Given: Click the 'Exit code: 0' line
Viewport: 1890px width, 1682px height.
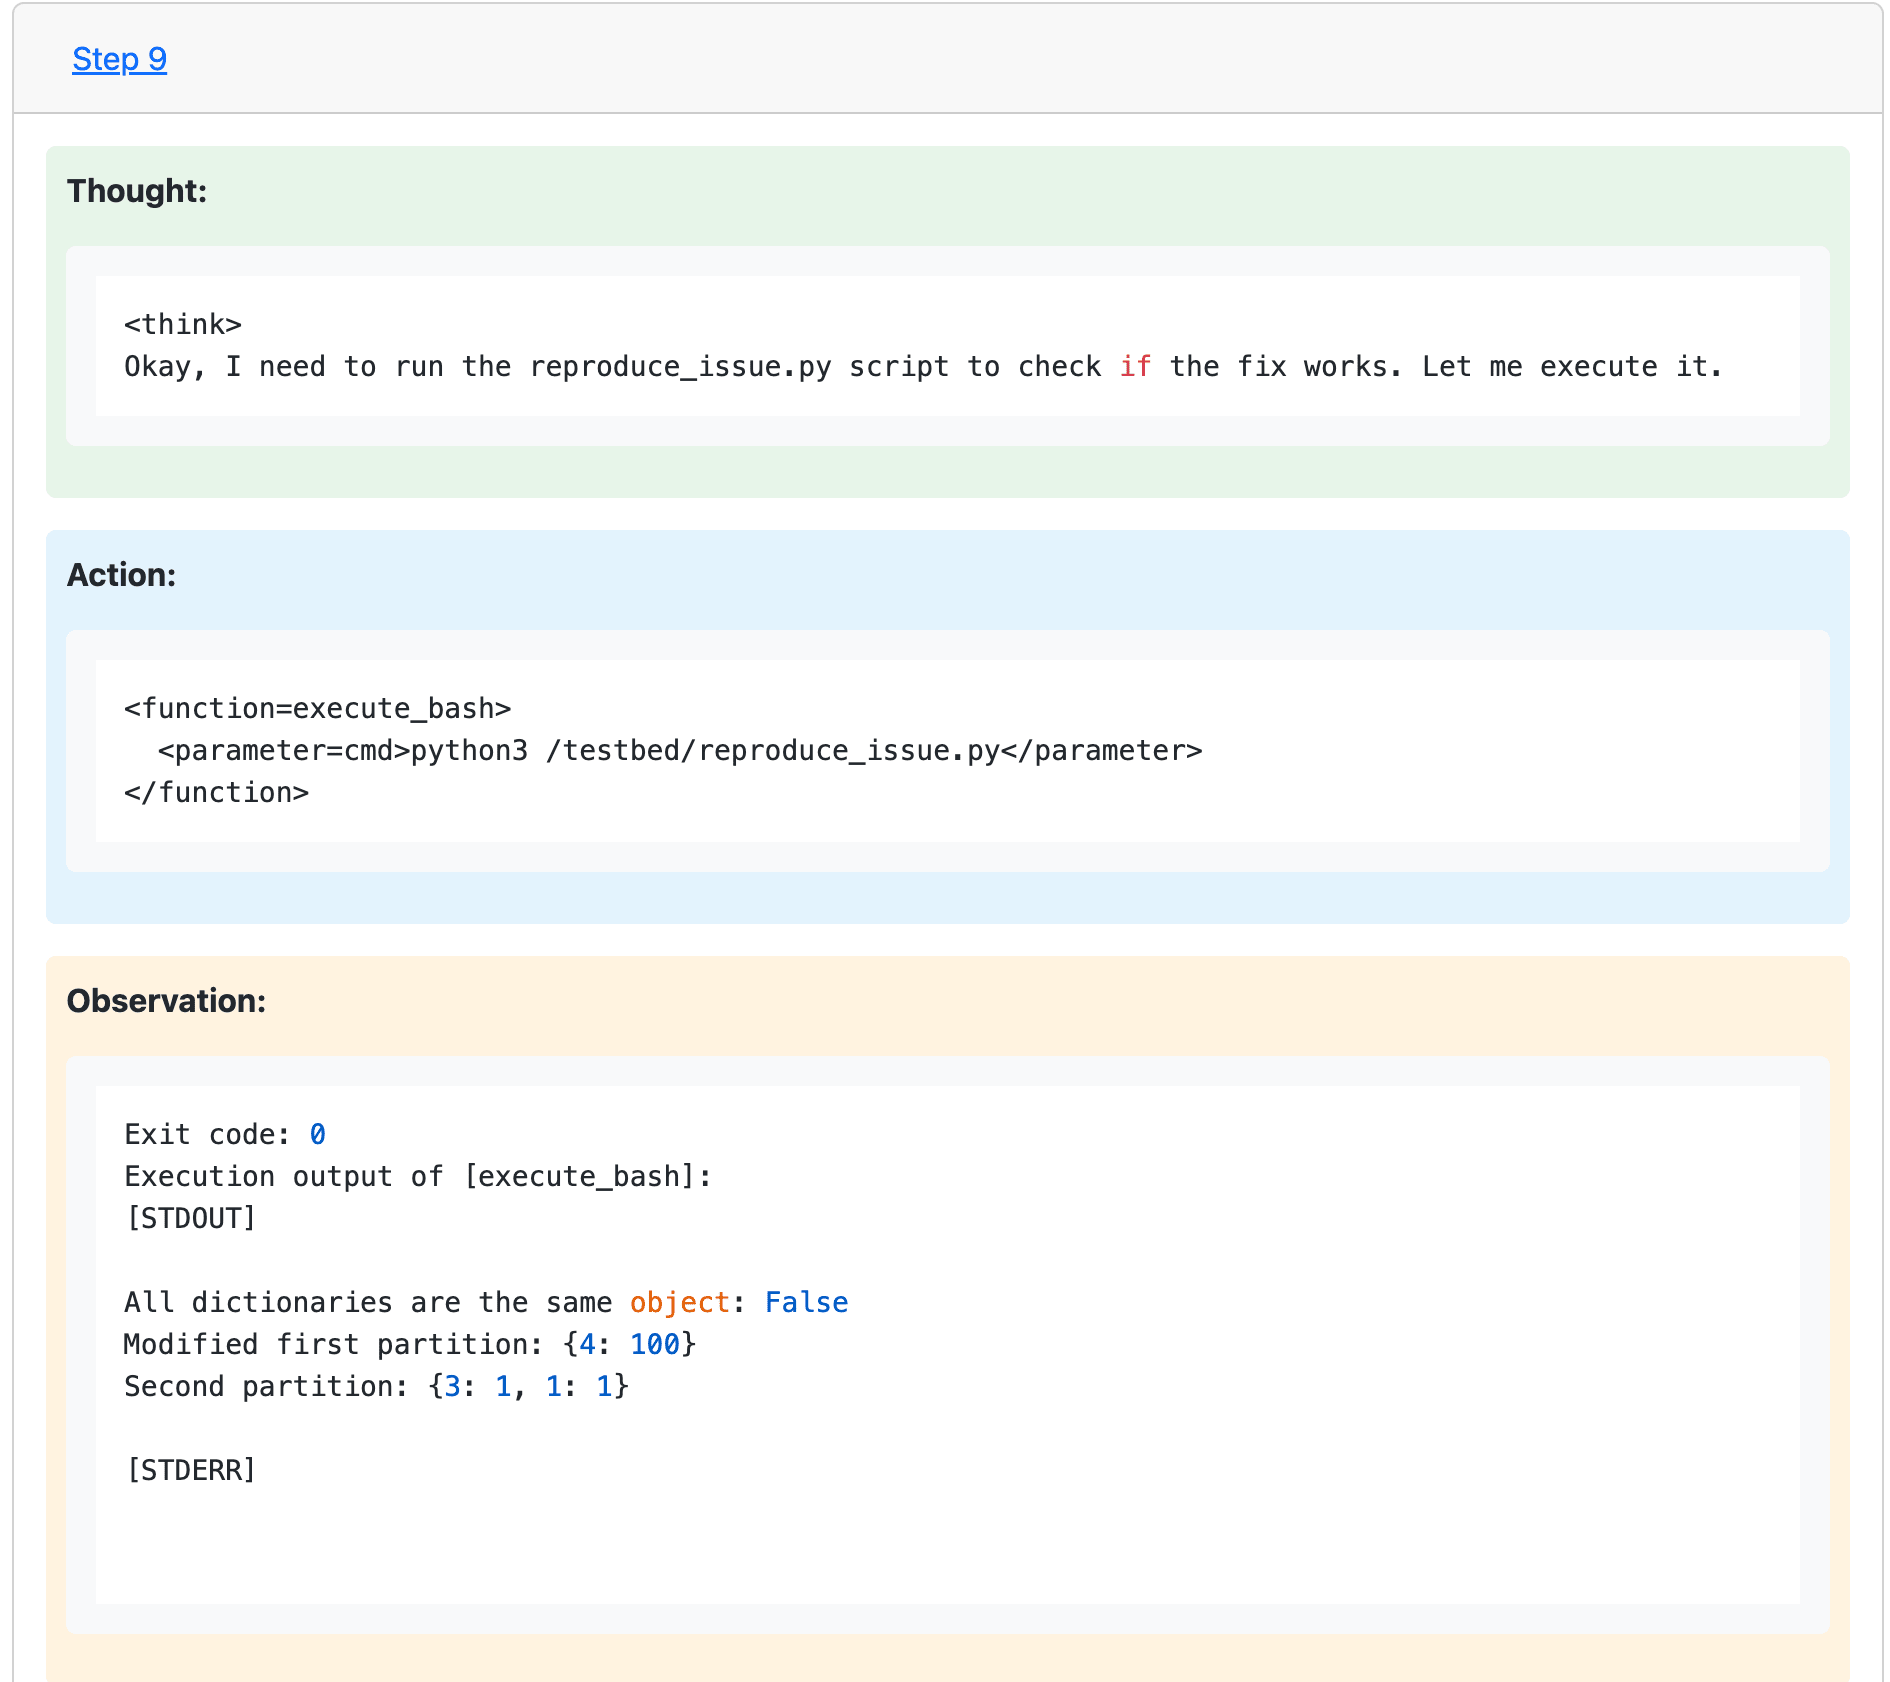Looking at the screenshot, I should [x=225, y=1135].
